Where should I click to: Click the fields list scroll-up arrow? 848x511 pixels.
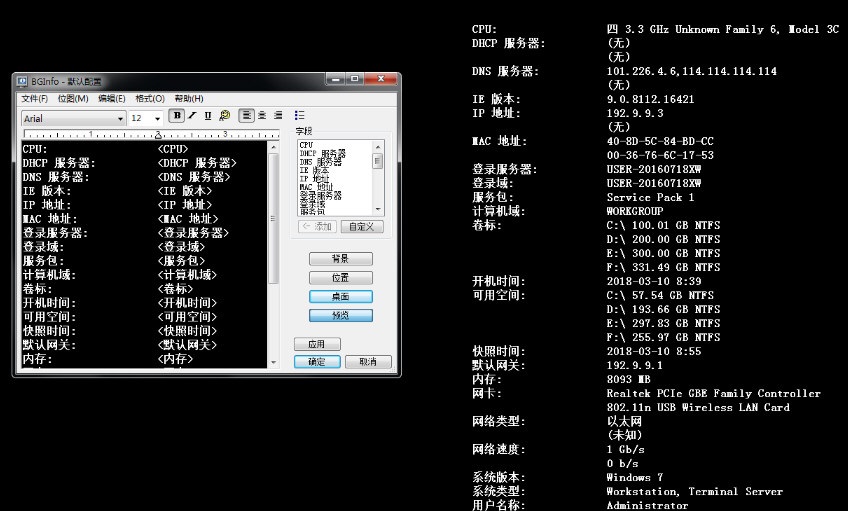click(378, 147)
